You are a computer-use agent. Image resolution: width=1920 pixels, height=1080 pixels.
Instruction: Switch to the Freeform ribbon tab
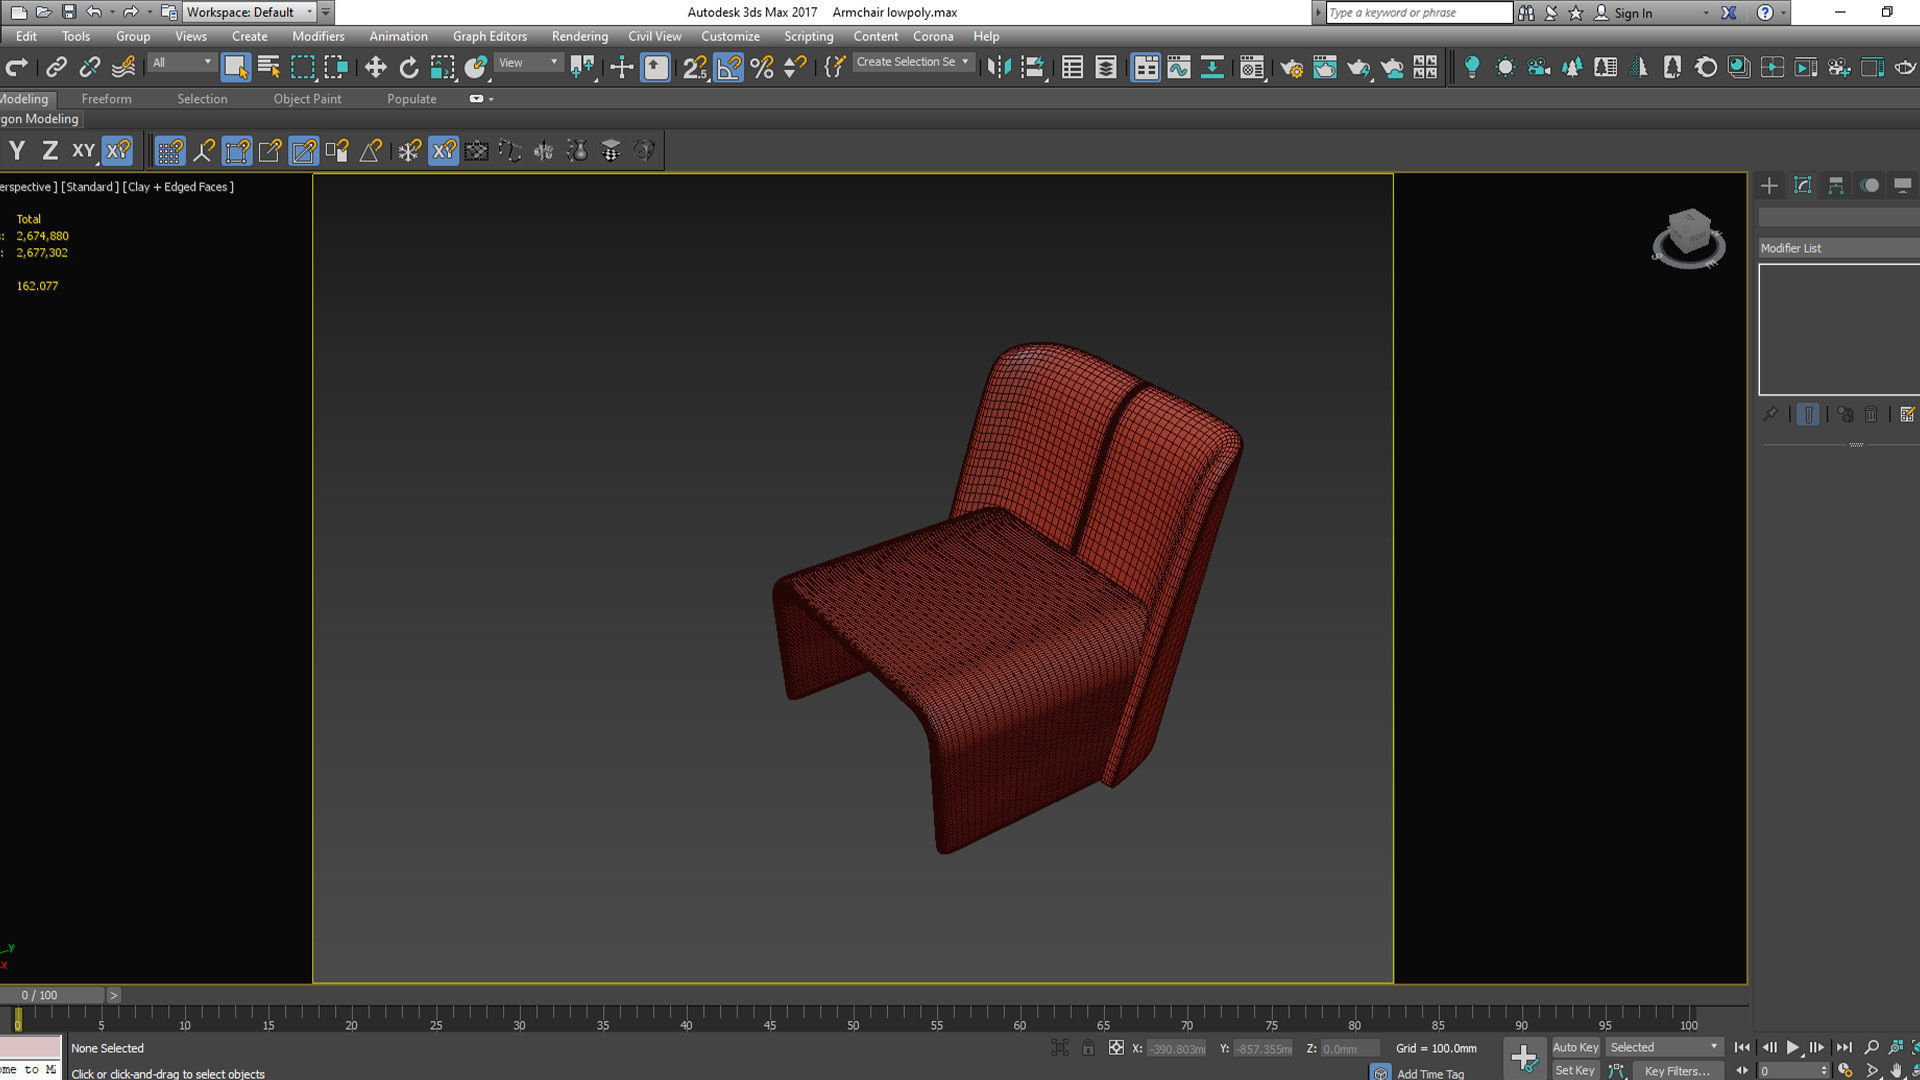point(106,99)
